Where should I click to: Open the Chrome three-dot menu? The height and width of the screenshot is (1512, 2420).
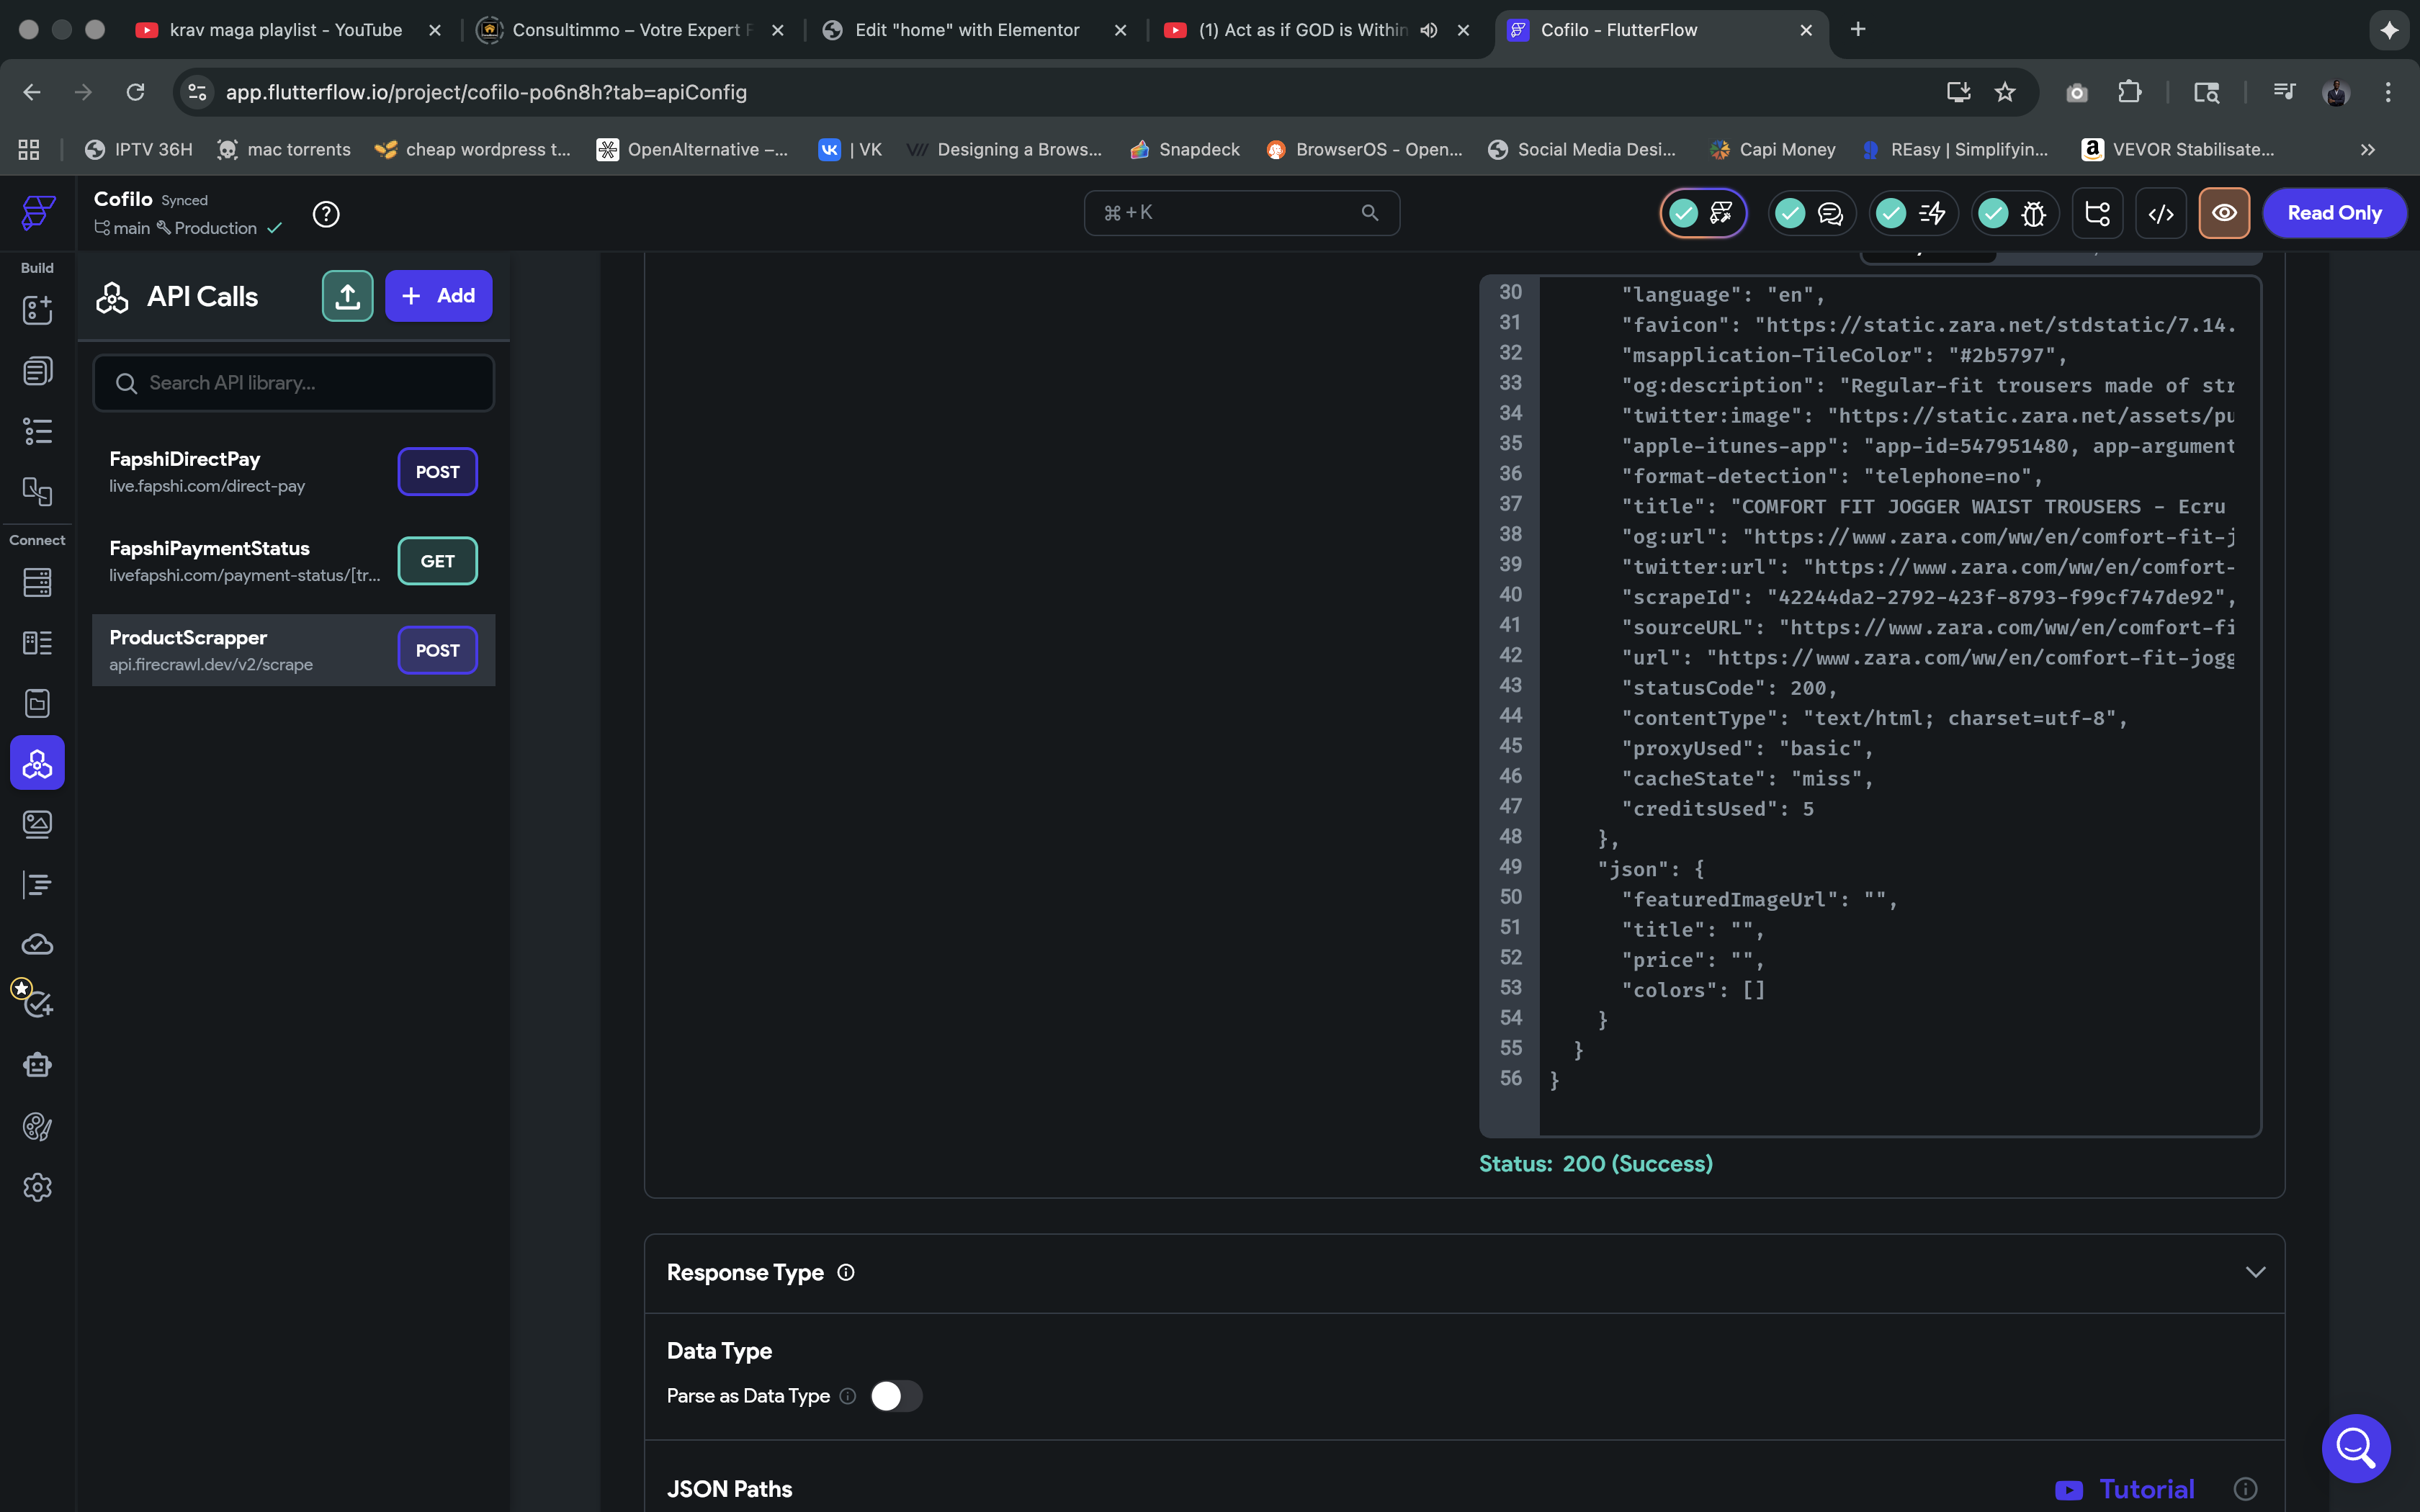coord(2388,92)
